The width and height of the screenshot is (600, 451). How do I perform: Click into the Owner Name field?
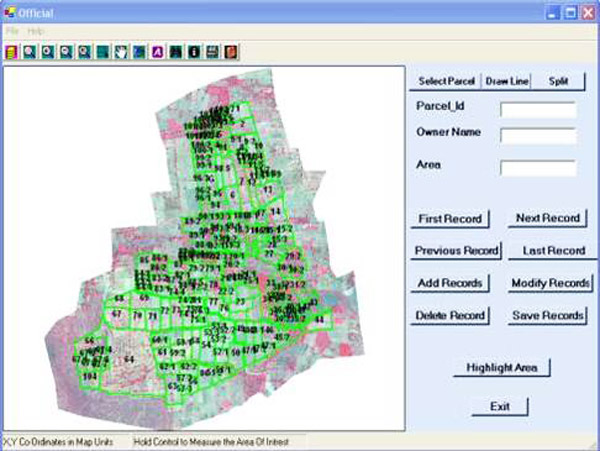click(538, 136)
